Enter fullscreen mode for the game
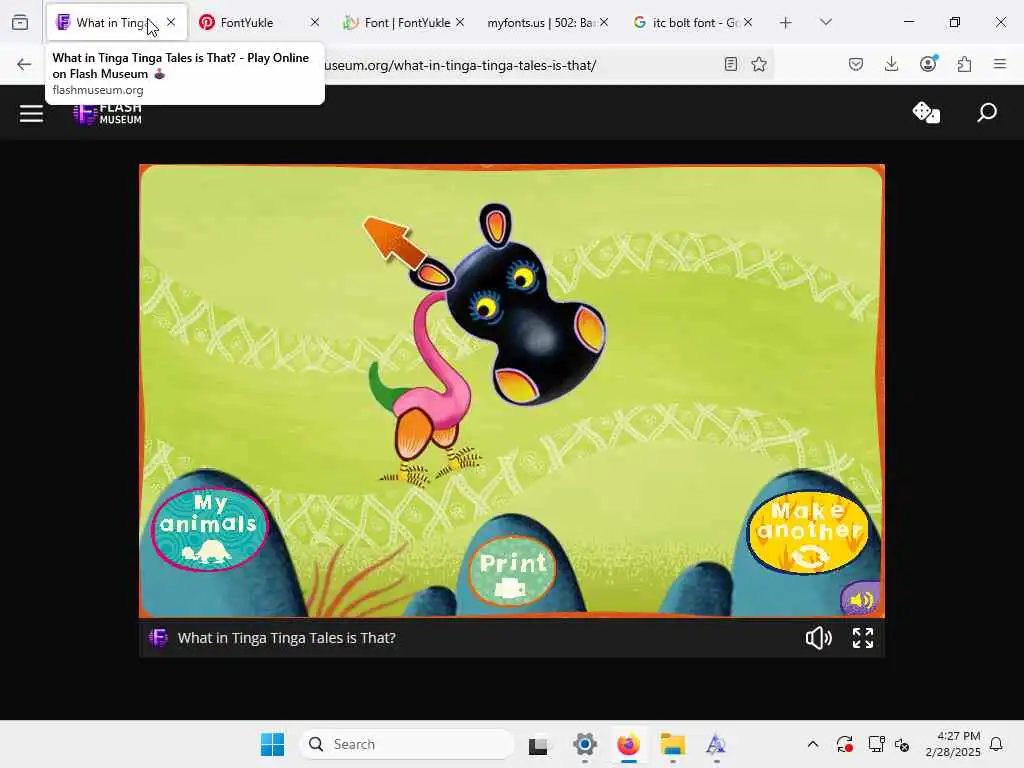 tap(863, 637)
